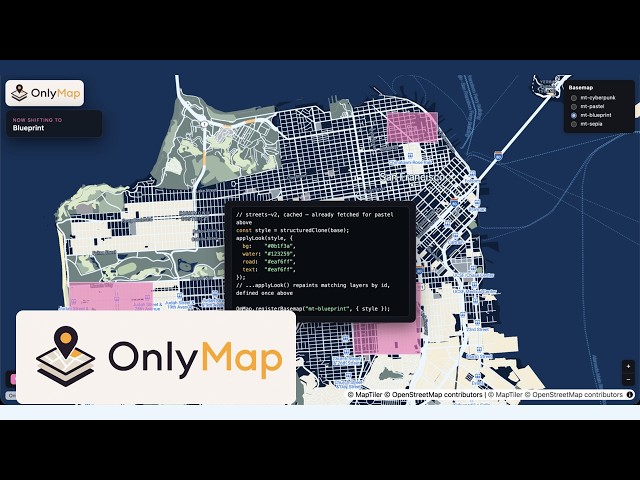This screenshot has height=480, width=640.
Task: Click the 'const style = structuredClone(base);' line
Action: 293,230
